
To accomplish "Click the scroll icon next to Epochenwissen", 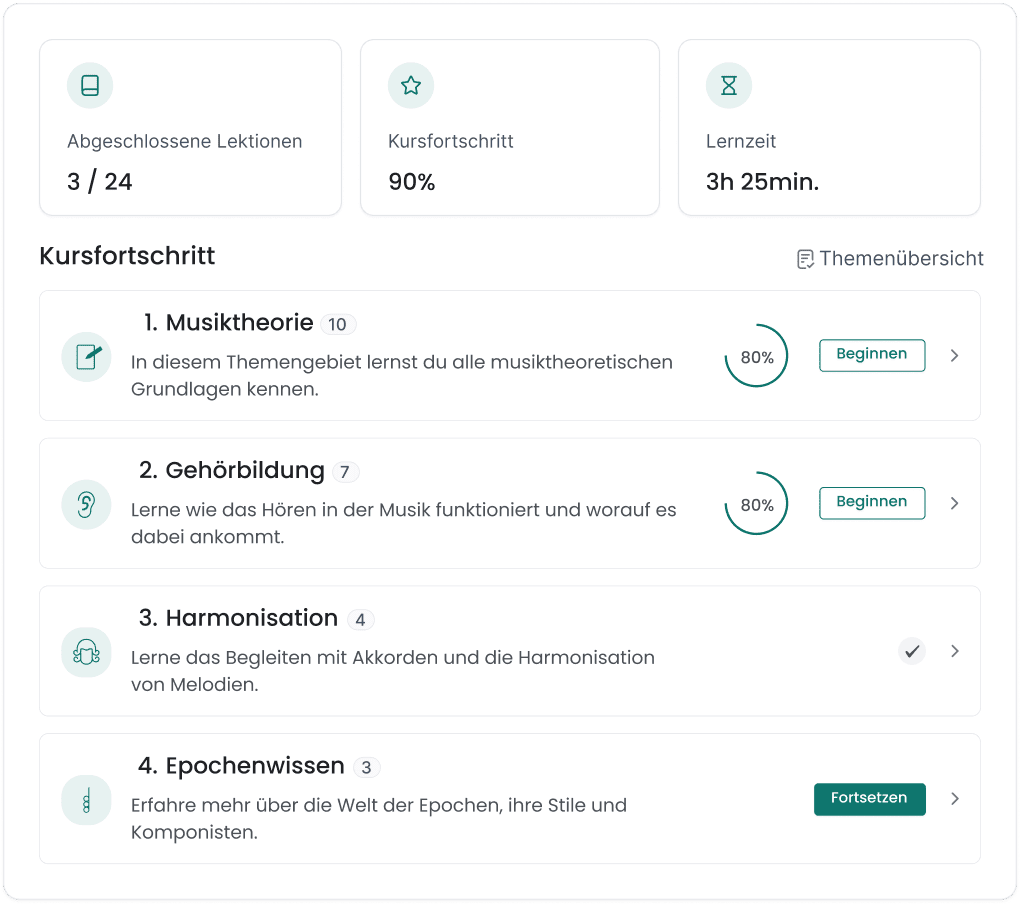I will (x=86, y=799).
